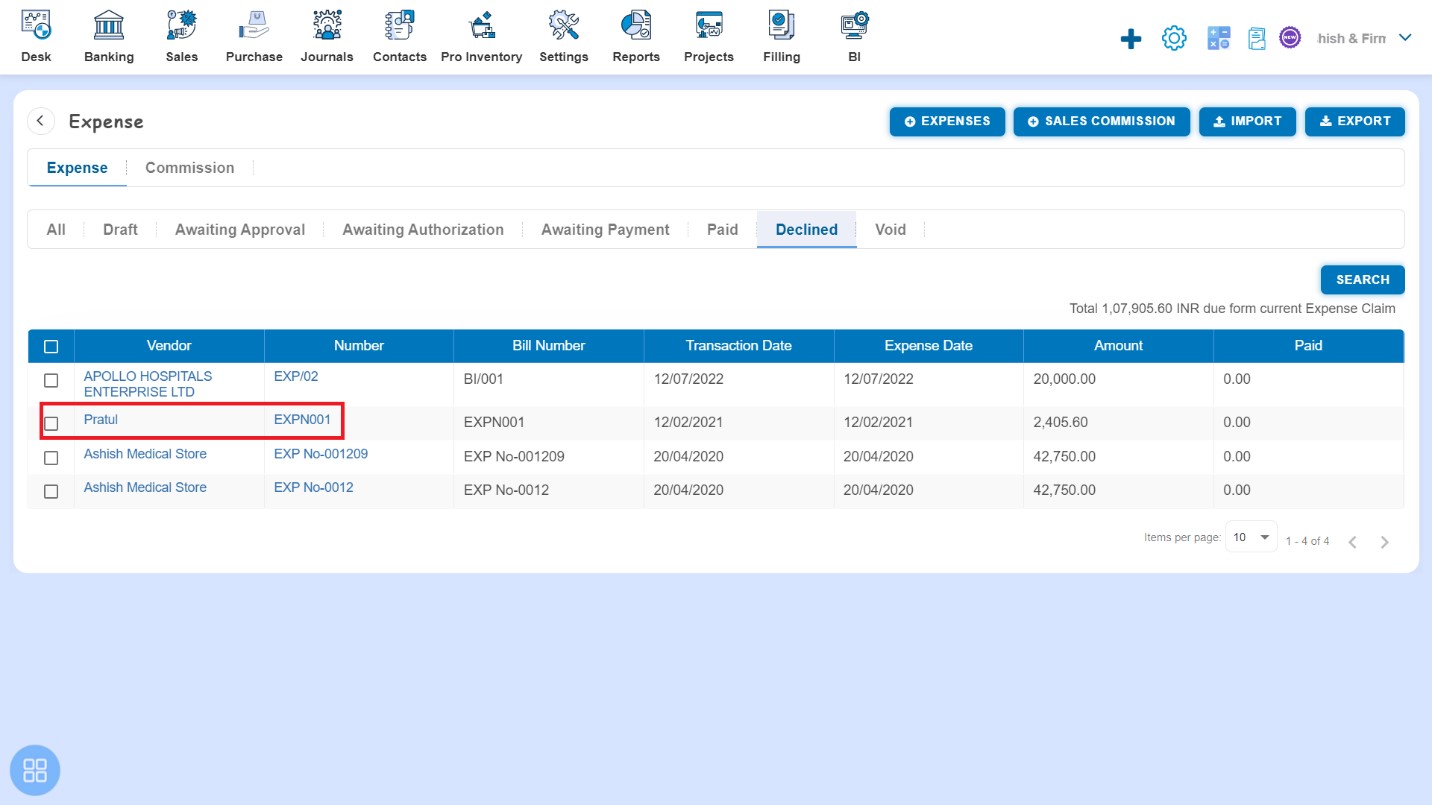Open the app grid launcher button
Image resolution: width=1432 pixels, height=805 pixels.
pyautogui.click(x=35, y=771)
